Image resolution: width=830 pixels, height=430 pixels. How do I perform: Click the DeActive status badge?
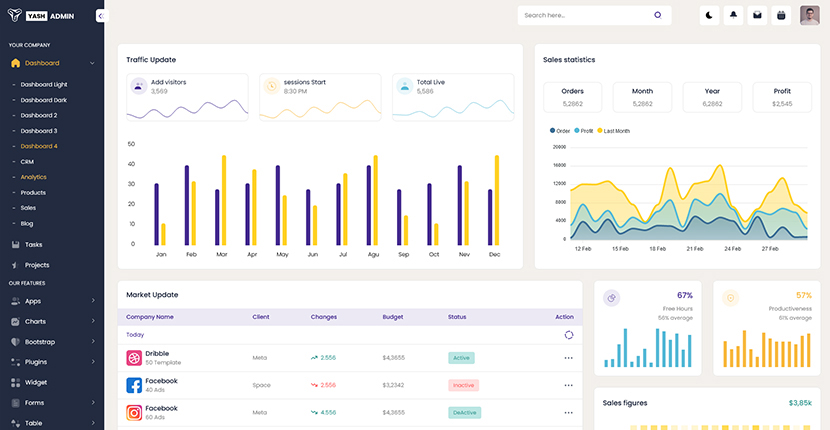point(464,413)
